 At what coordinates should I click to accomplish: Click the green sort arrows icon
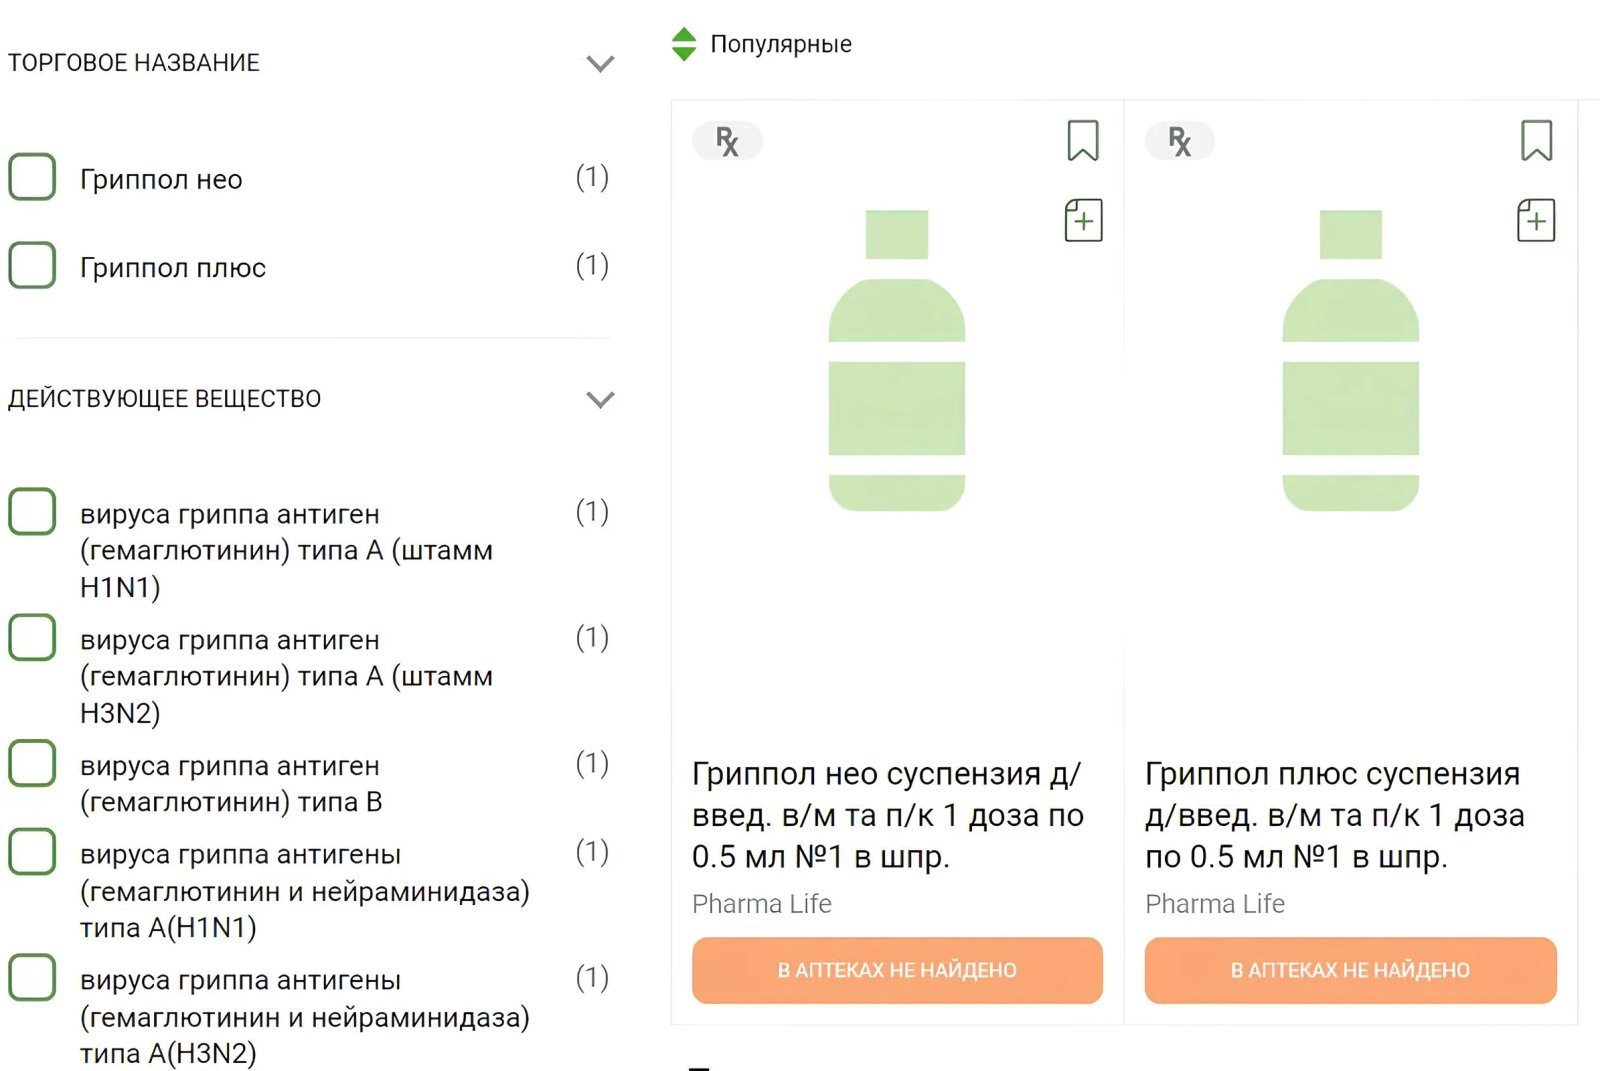(684, 44)
